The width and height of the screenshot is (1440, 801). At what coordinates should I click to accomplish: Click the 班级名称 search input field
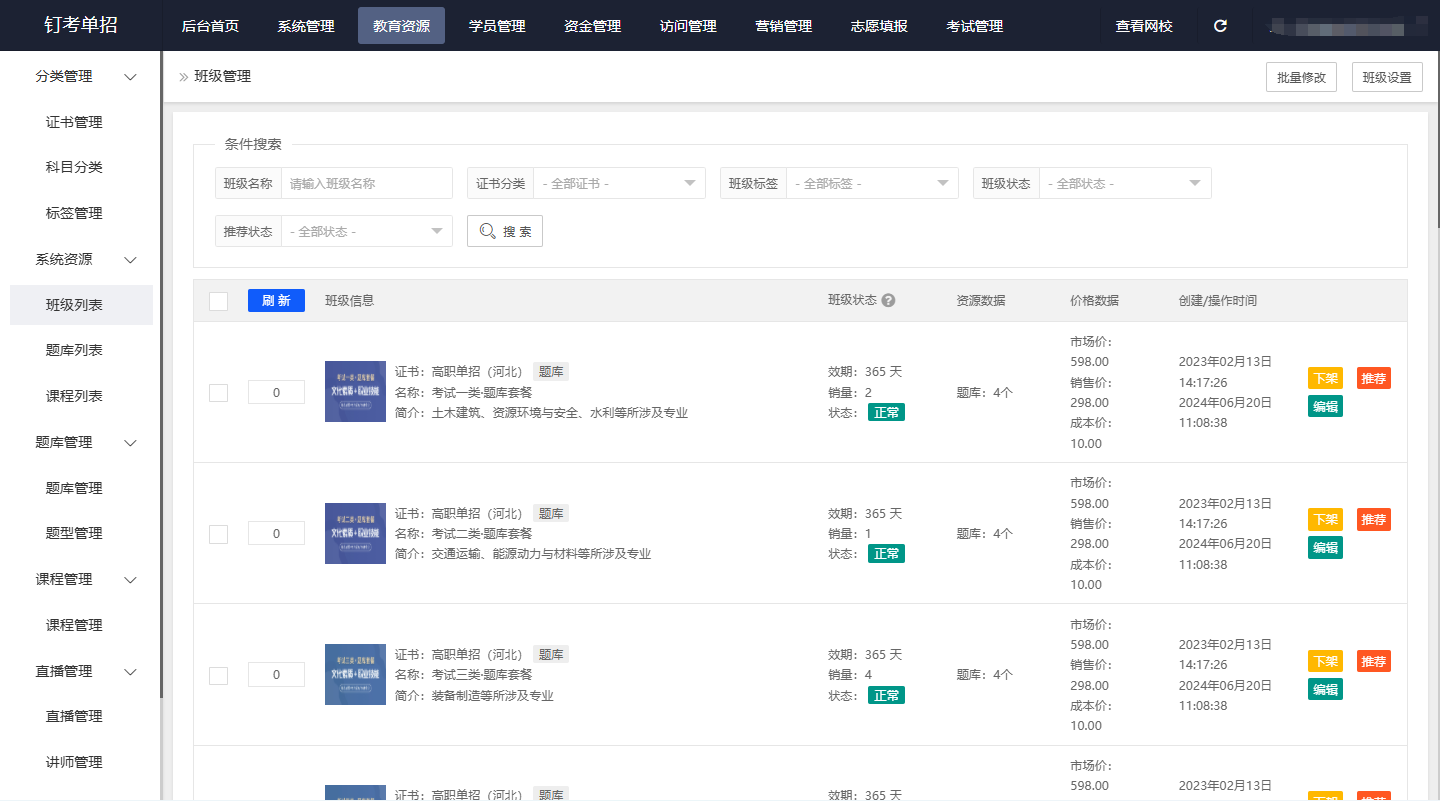(x=366, y=184)
